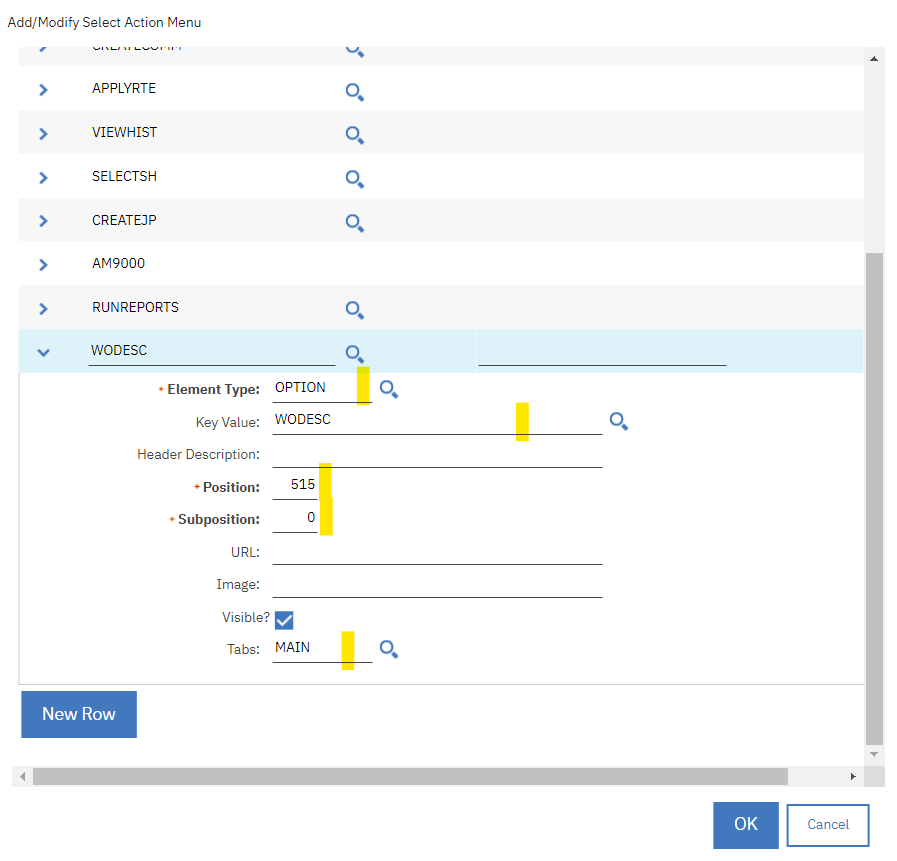Expand the AM9000 action row
The height and width of the screenshot is (861, 897).
click(41, 263)
